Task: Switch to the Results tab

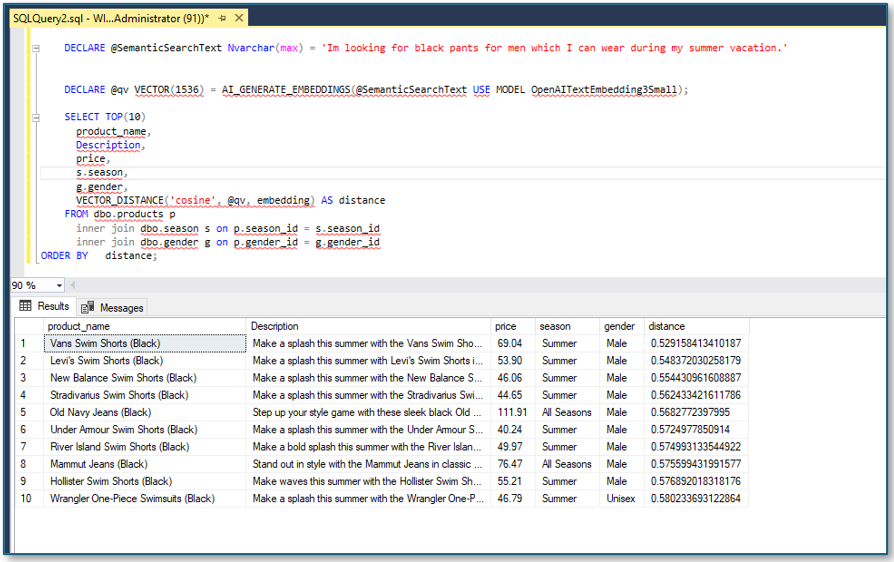Action: (x=44, y=307)
